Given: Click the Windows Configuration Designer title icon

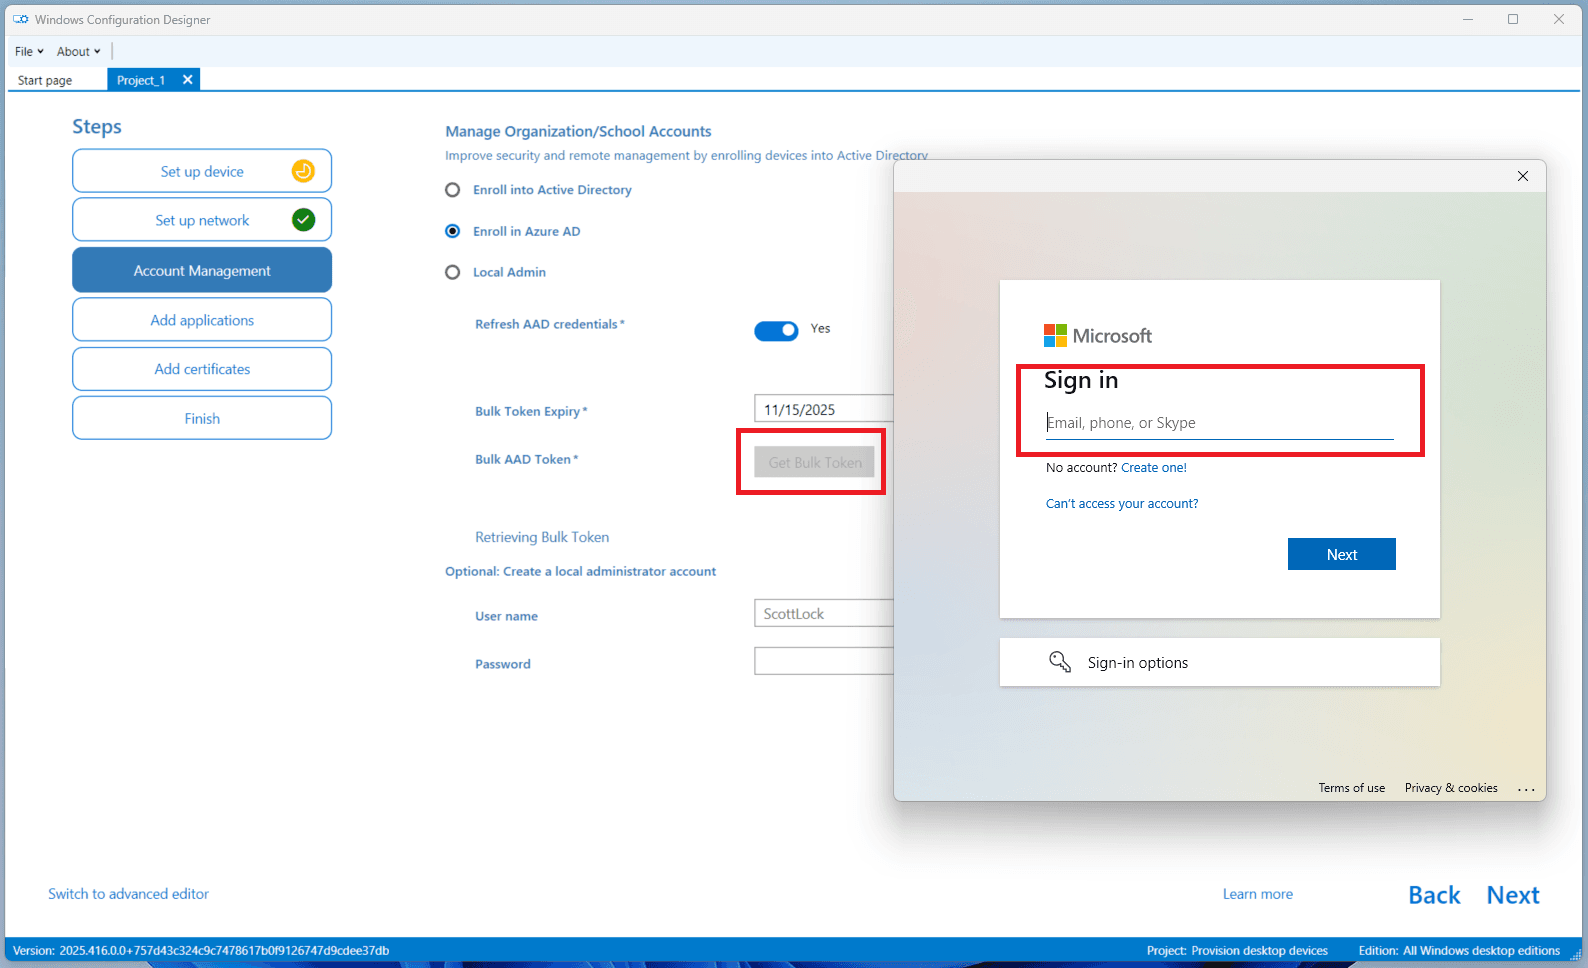Looking at the screenshot, I should tap(20, 19).
